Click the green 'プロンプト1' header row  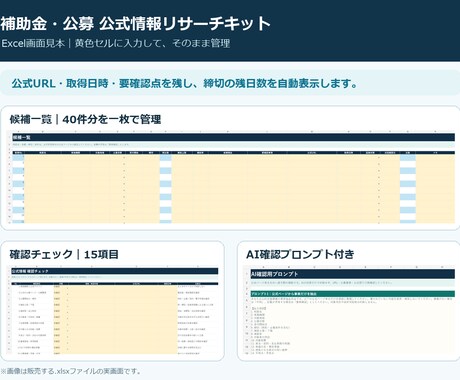point(352,294)
